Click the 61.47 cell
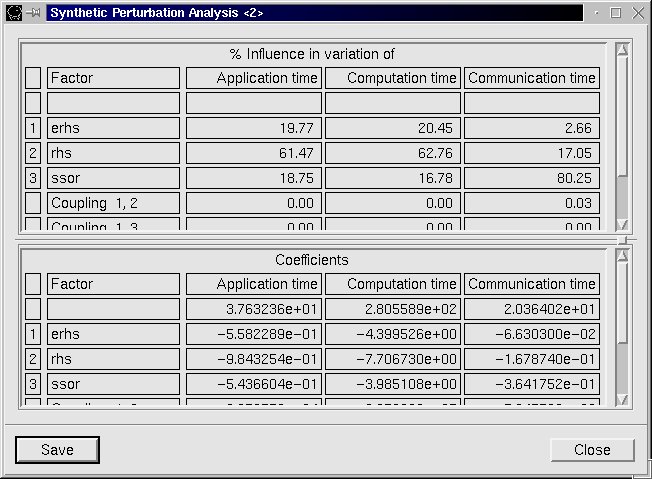Viewport: 652px width, 479px height. [254, 153]
